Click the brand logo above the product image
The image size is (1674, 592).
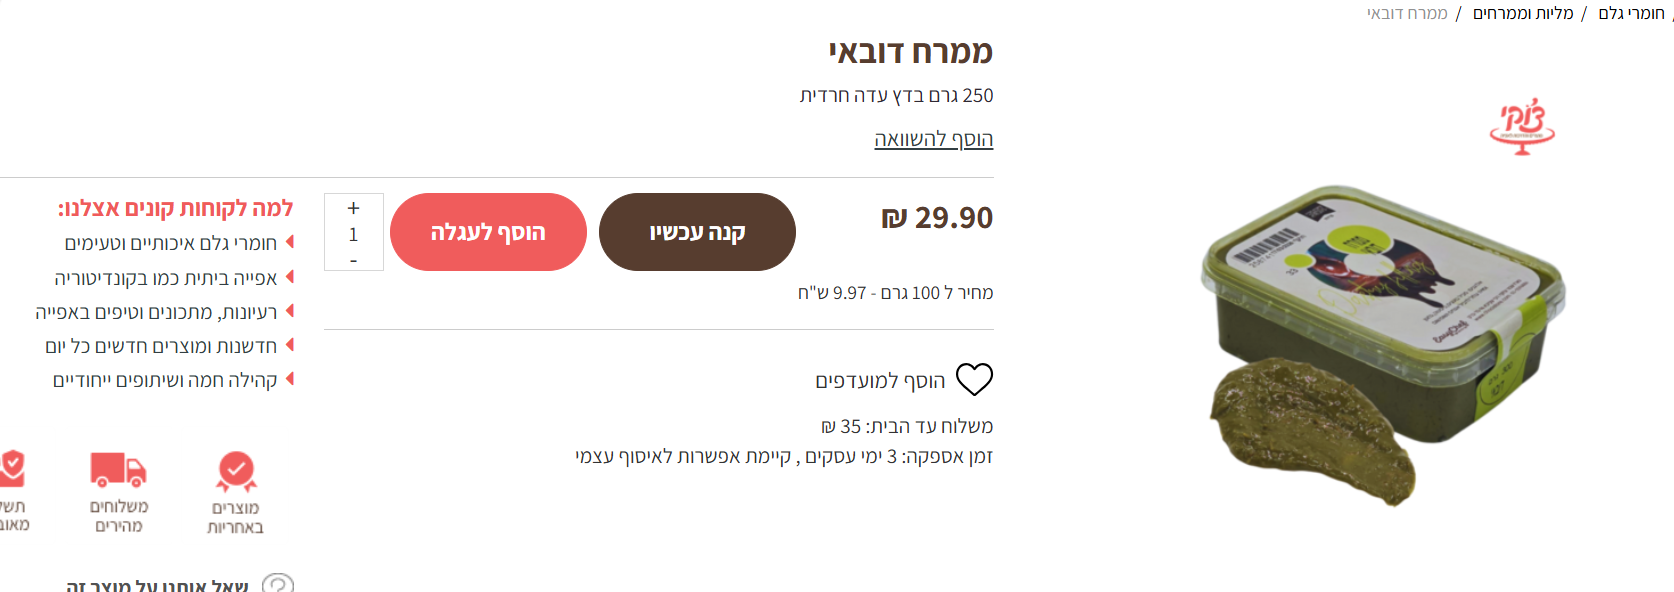1522,127
